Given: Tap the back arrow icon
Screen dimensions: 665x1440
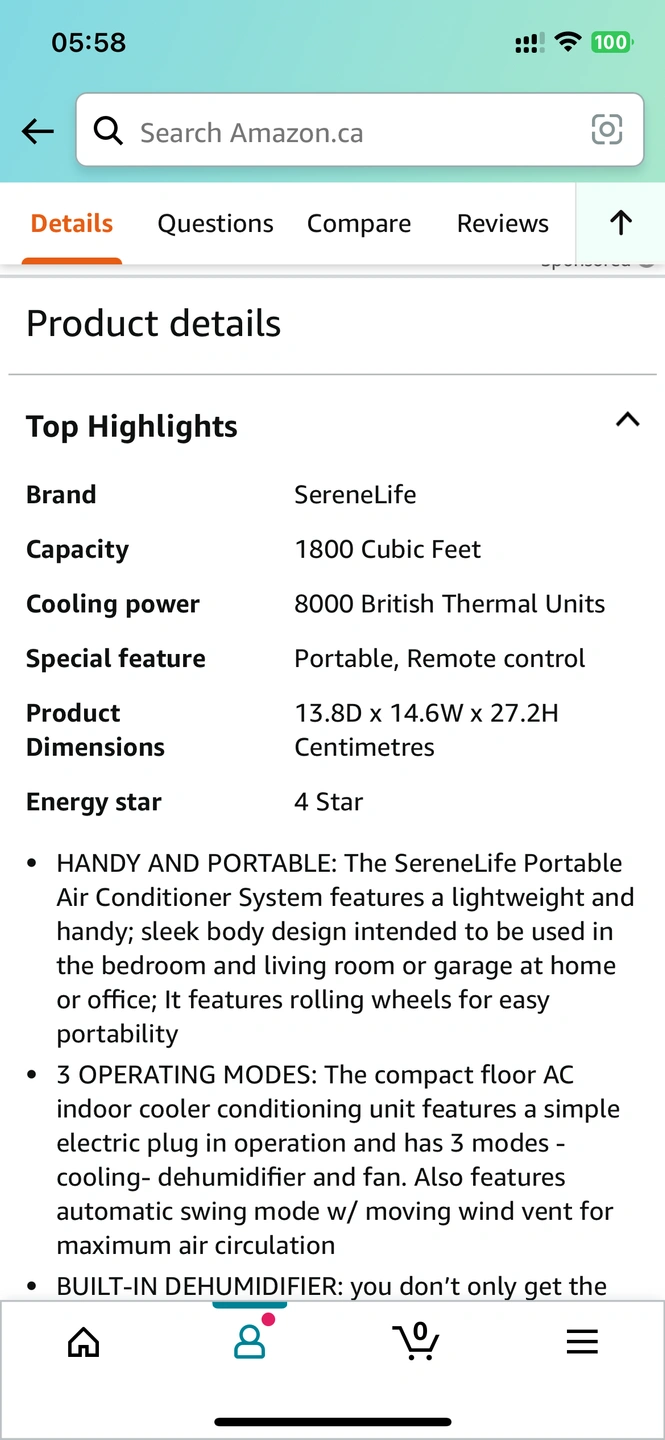Looking at the screenshot, I should 38,131.
